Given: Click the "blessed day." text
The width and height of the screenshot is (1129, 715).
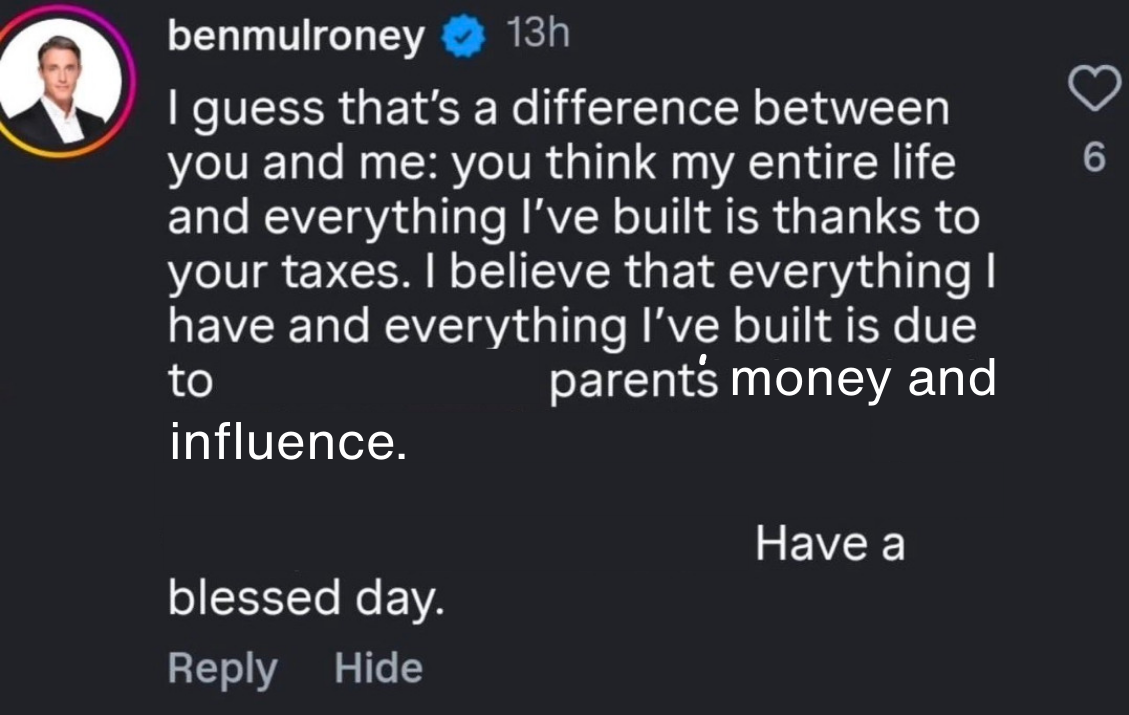Looking at the screenshot, I should coord(305,599).
